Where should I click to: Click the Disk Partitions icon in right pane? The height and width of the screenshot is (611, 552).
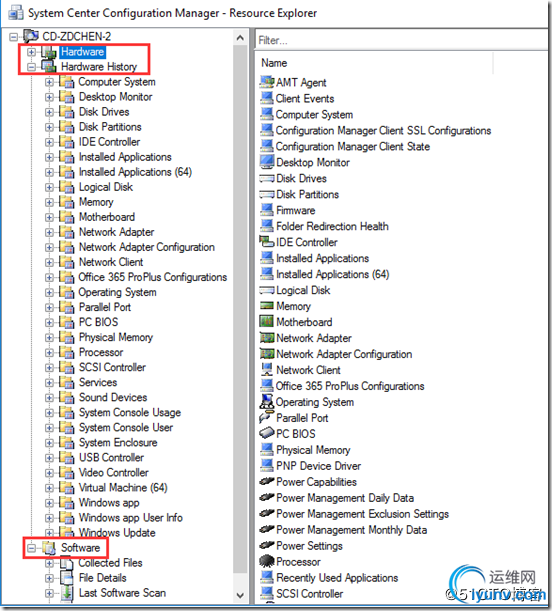[x=267, y=194]
